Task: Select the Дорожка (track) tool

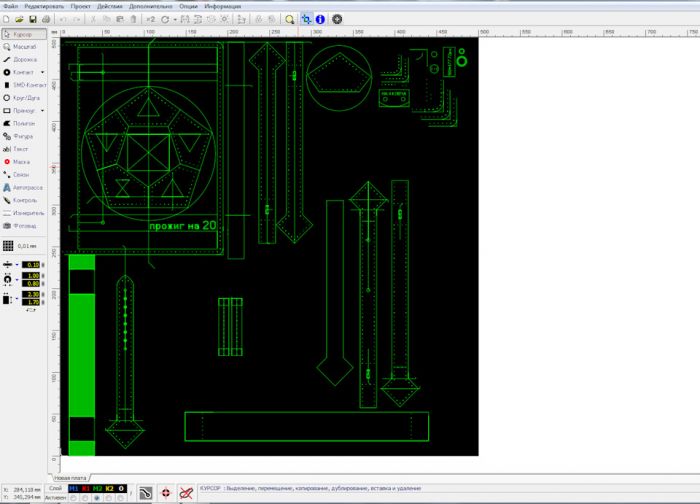Action: coord(24,59)
